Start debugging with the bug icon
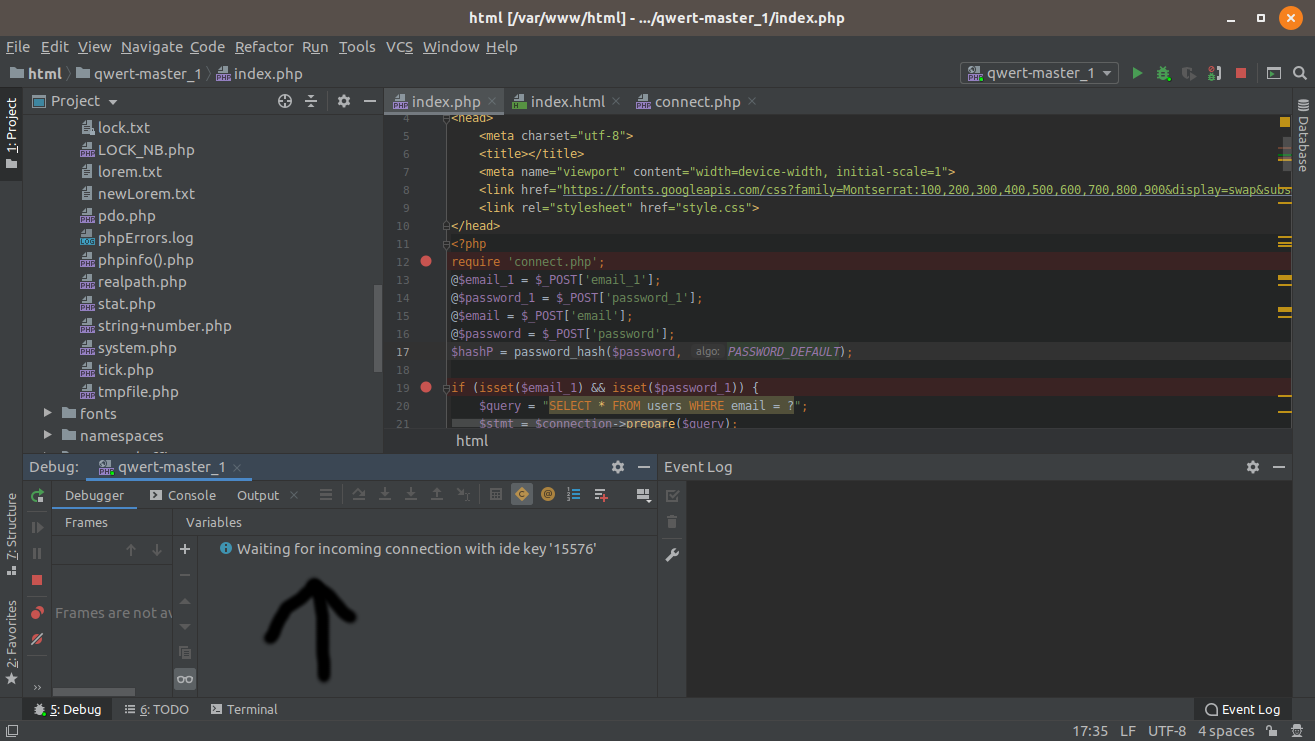Viewport: 1315px width, 741px height. pyautogui.click(x=1163, y=73)
